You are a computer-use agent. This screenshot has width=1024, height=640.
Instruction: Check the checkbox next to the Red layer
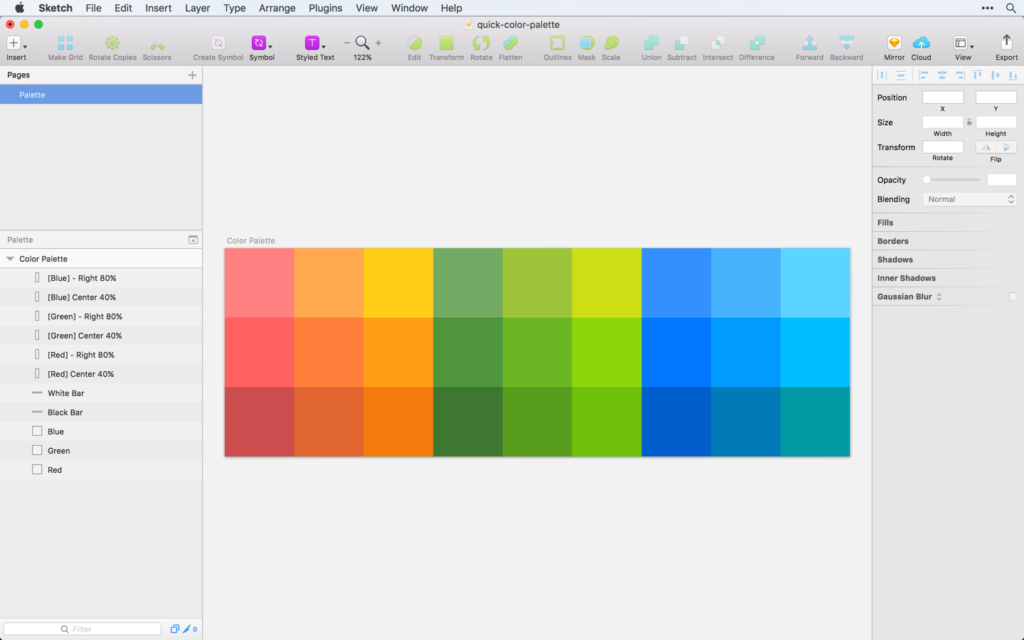(35, 469)
